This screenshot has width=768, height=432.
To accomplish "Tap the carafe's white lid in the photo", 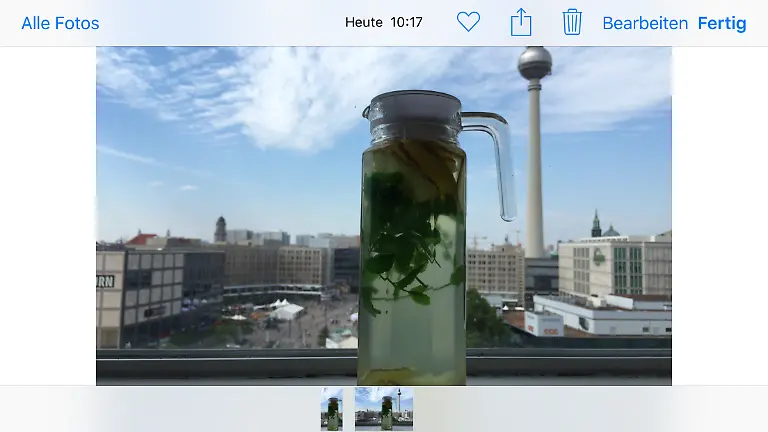I will [412, 105].
